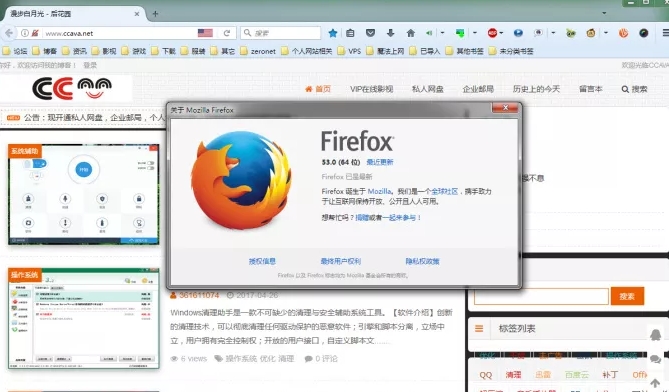Open 留言本 navigation item

pos(590,89)
